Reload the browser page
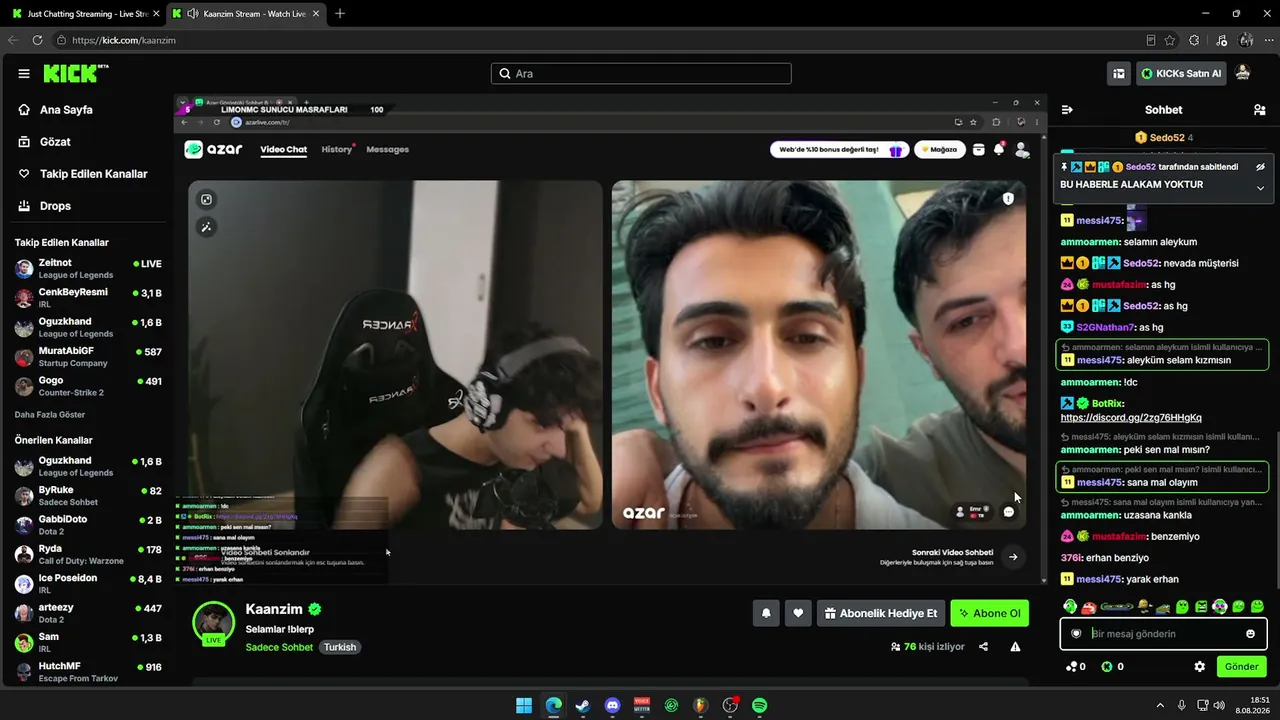Viewport: 1280px width, 720px height. tap(37, 40)
